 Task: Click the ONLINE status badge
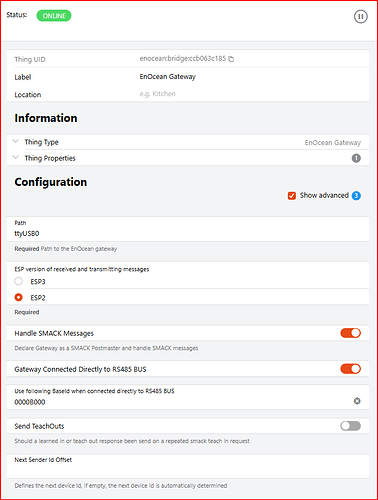pos(54,16)
